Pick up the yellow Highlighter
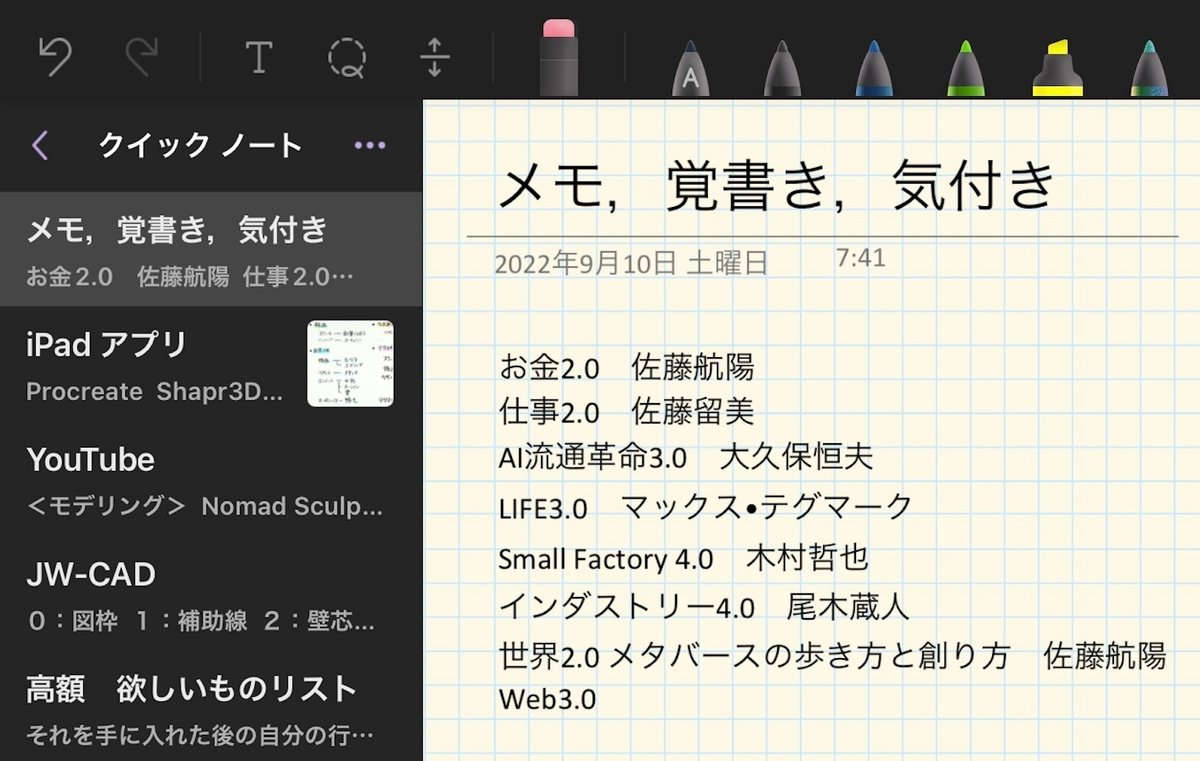The height and width of the screenshot is (761, 1200). (1058, 60)
